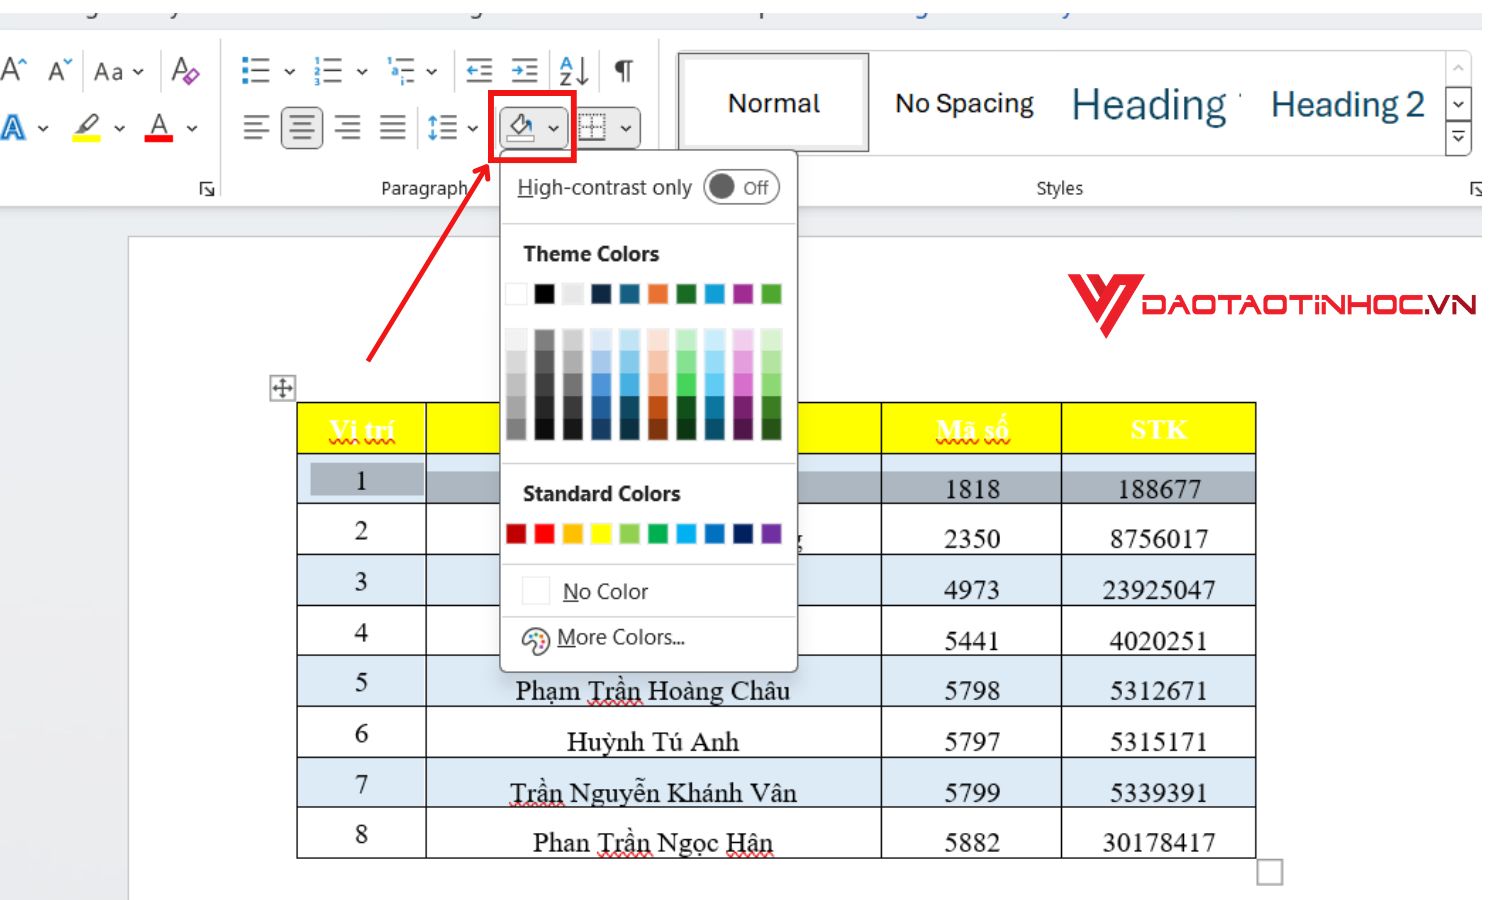Image resolution: width=1500 pixels, height=900 pixels.
Task: Click the Numbering list icon
Action: click(328, 70)
